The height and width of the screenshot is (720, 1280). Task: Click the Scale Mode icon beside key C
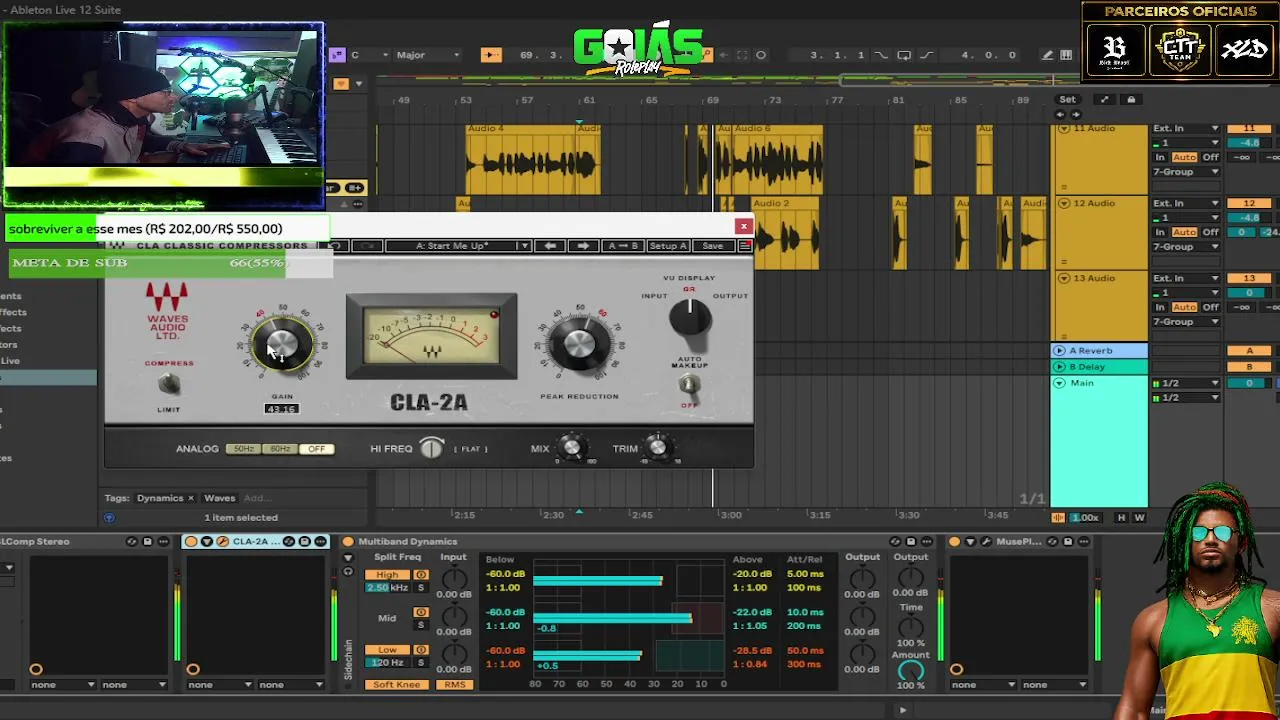pos(337,55)
